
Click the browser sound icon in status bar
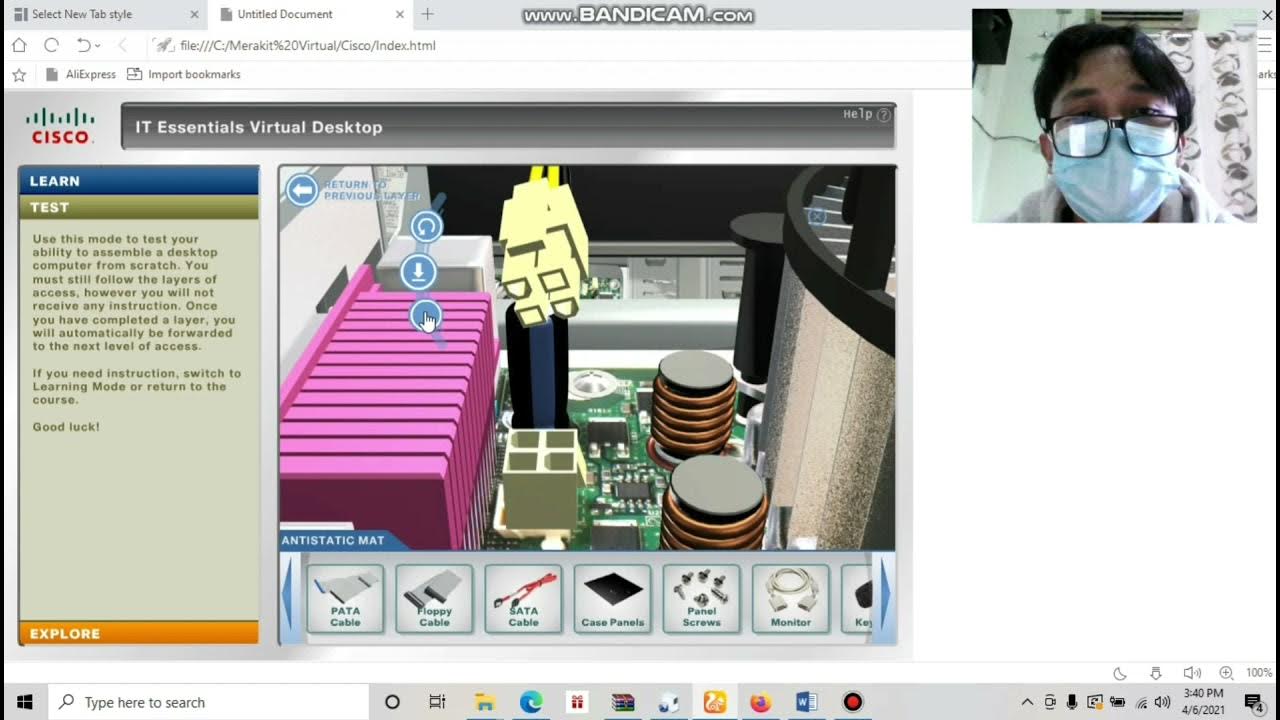(x=1192, y=673)
